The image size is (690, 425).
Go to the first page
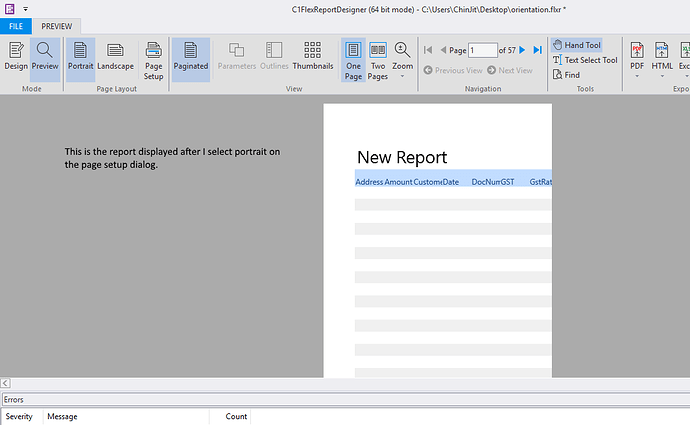428,50
